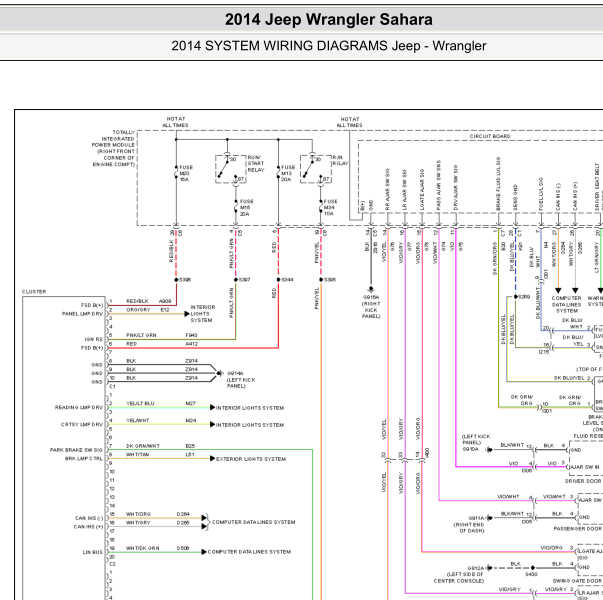Click the 'PASSENGER DOOR' component label
This screenshot has height=600, width=603.
click(578, 529)
